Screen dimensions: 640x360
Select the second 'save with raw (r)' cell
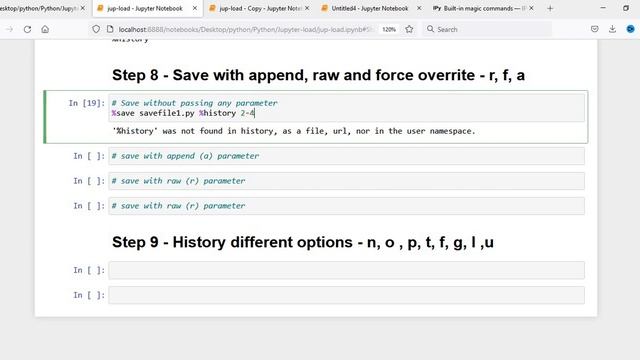pyautogui.click(x=347, y=206)
